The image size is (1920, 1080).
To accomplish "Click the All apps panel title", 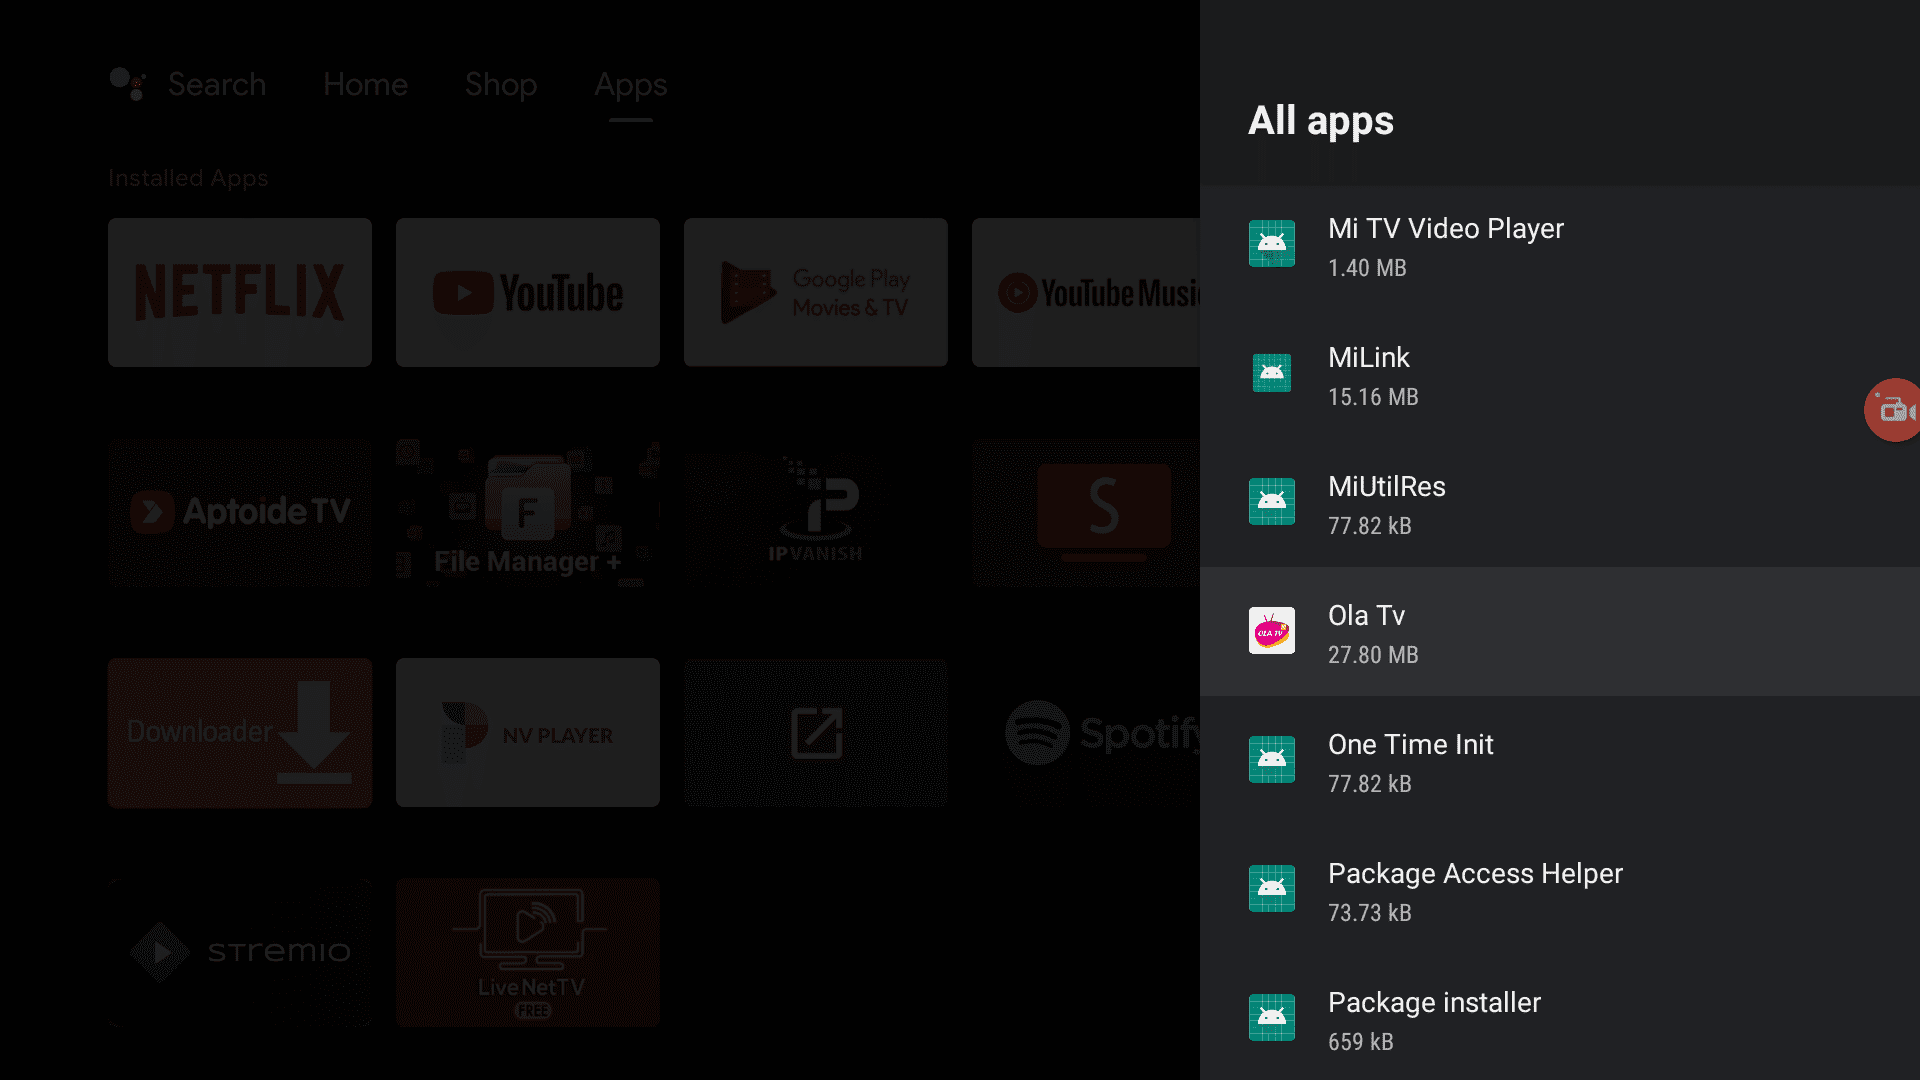I will pyautogui.click(x=1320, y=121).
